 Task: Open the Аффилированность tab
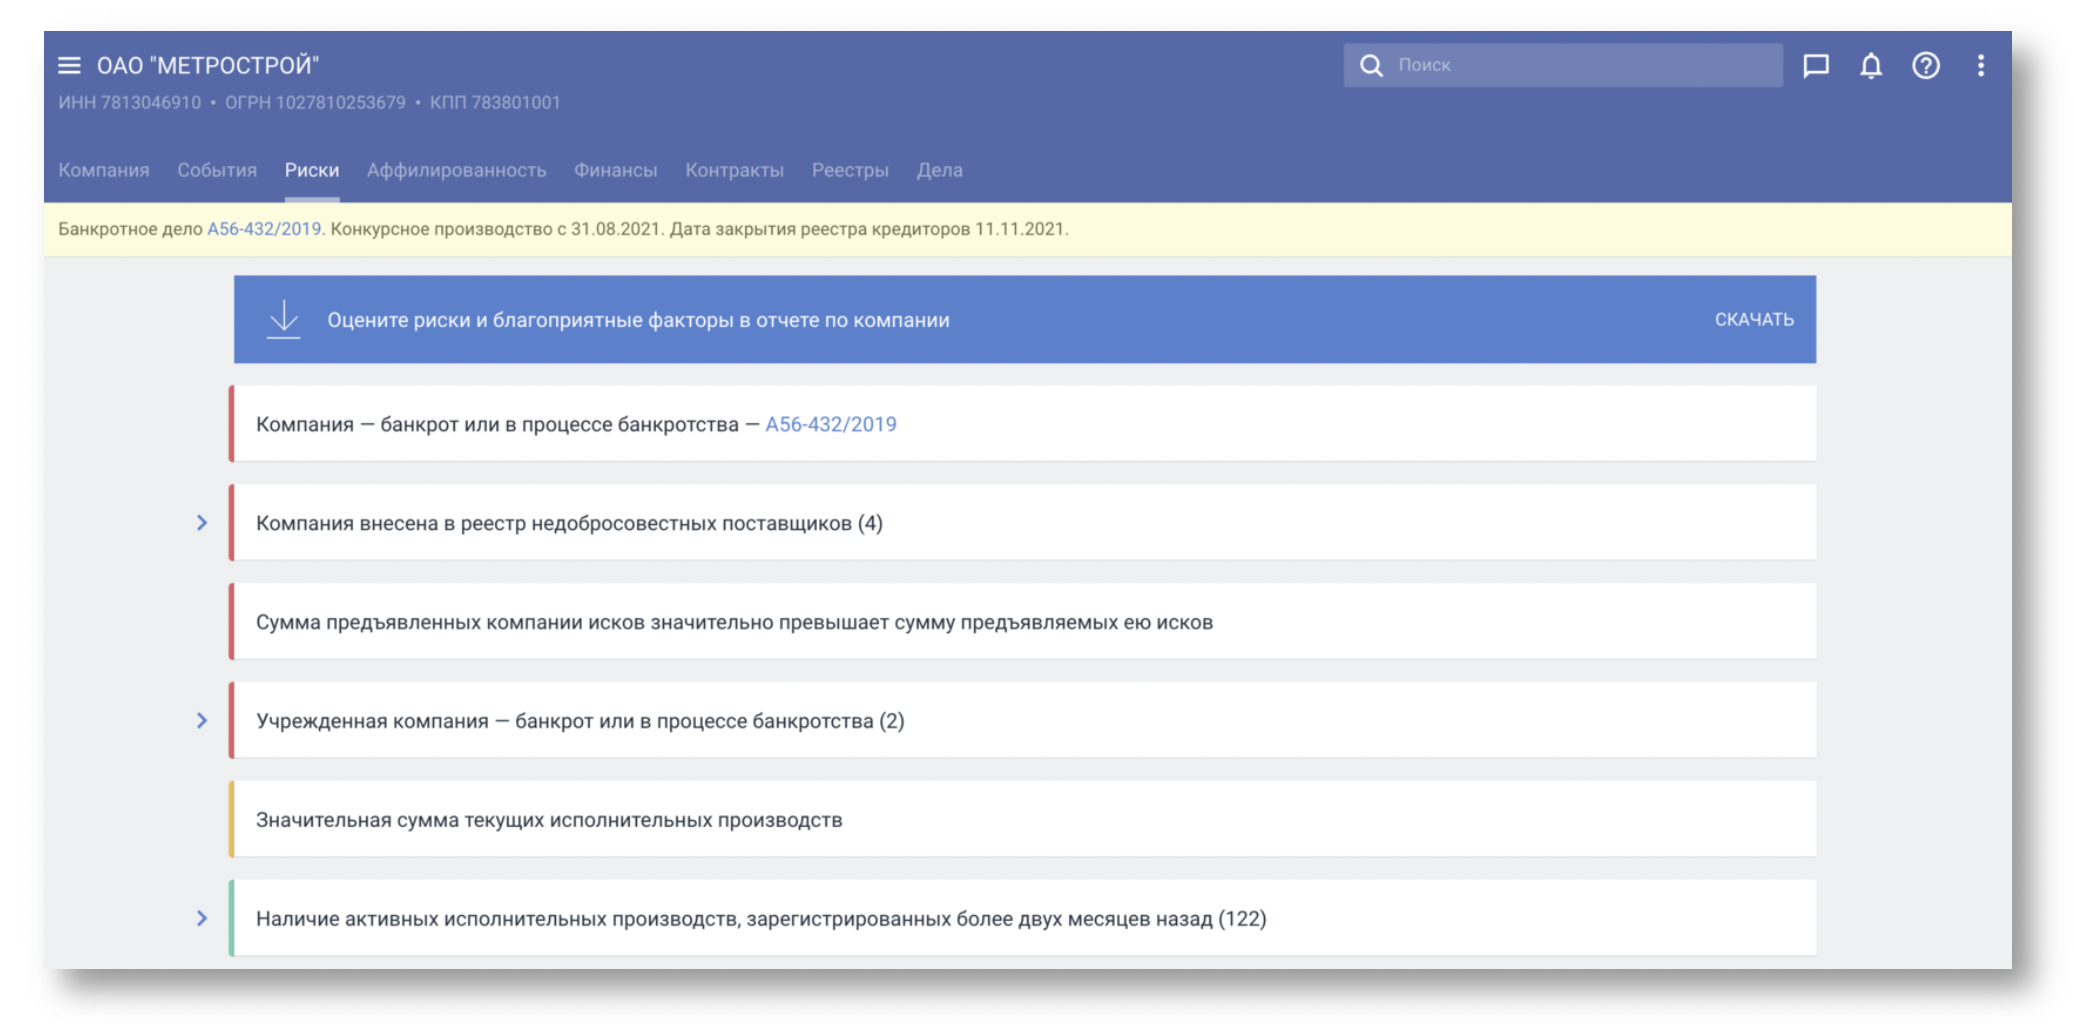point(456,170)
